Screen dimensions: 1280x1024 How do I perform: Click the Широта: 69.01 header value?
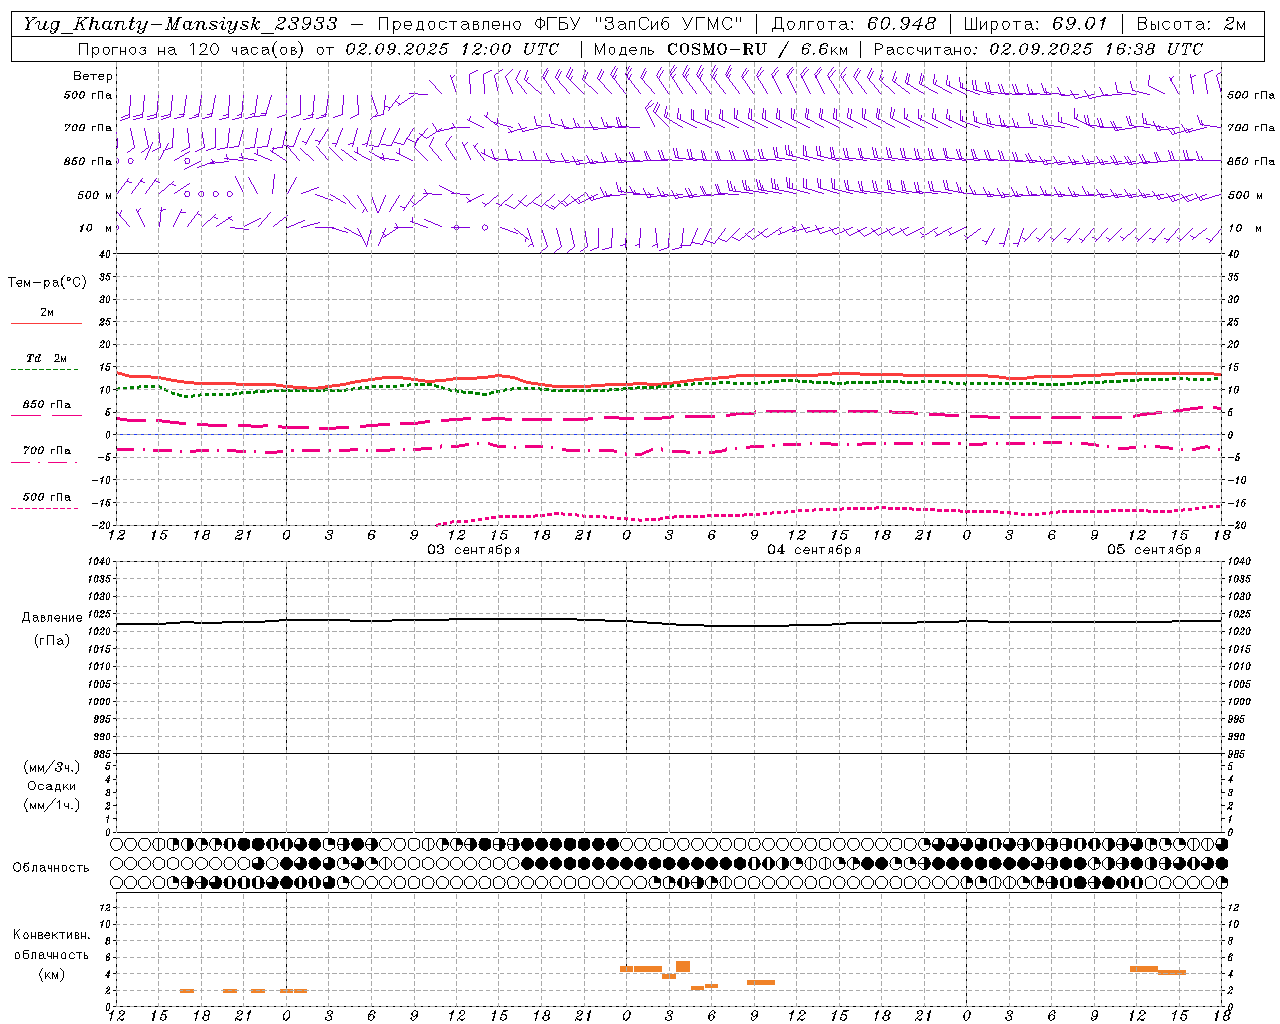tap(1037, 24)
